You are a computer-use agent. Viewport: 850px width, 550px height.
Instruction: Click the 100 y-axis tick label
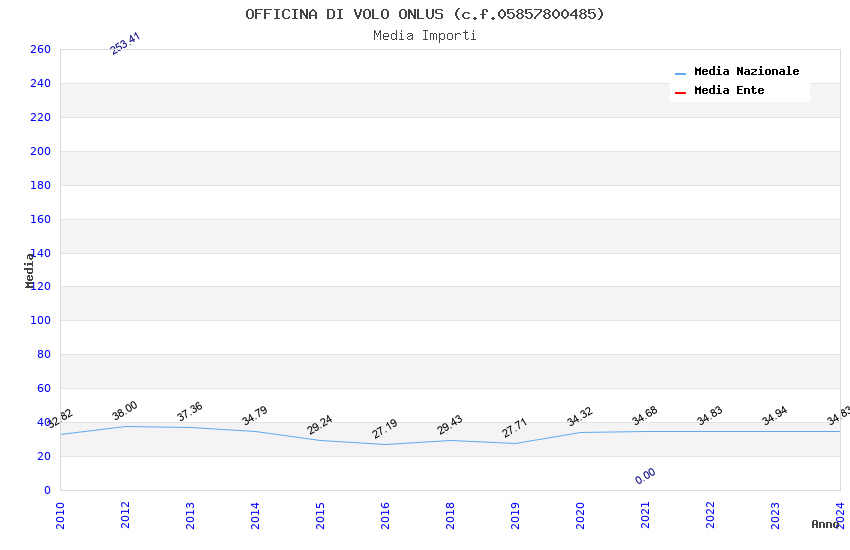click(41, 320)
